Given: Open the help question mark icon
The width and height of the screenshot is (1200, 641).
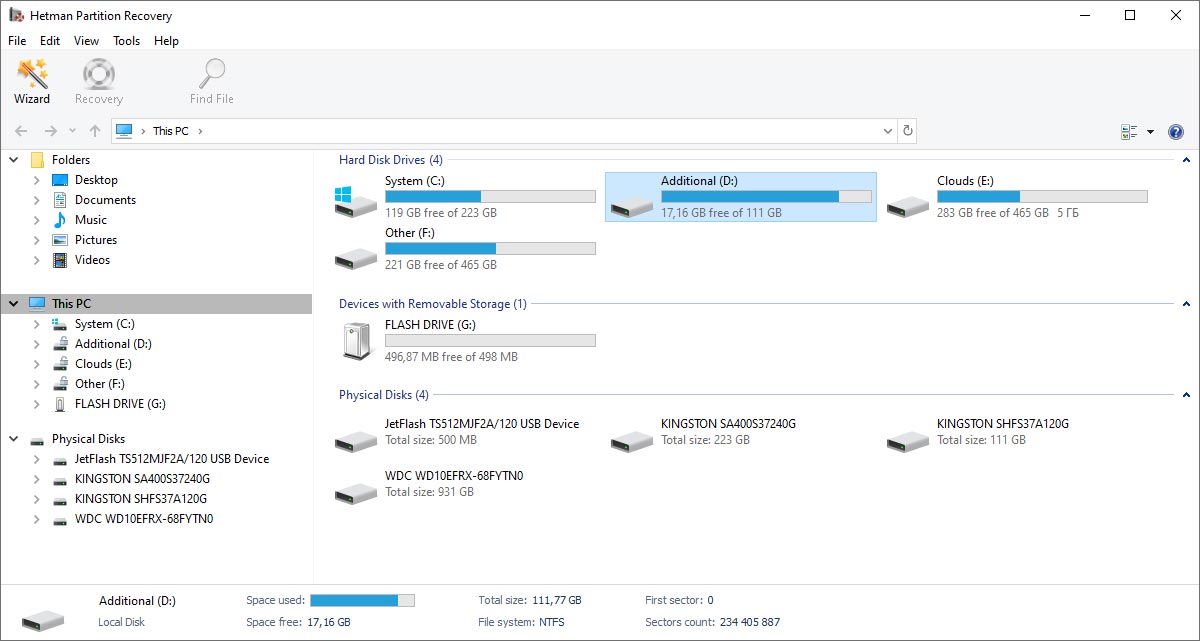Looking at the screenshot, I should (x=1176, y=132).
